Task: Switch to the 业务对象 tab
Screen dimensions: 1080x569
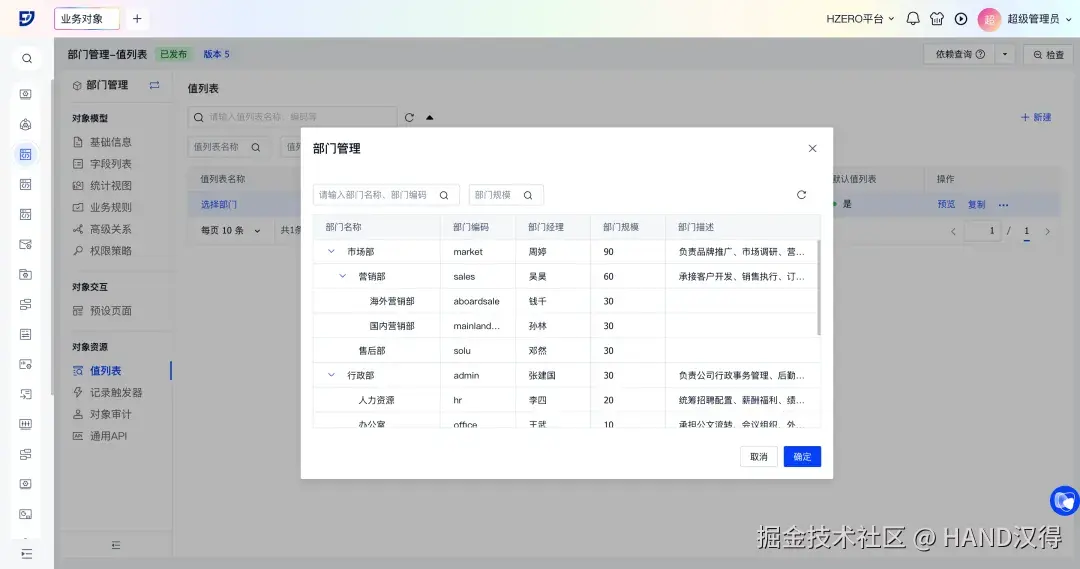Action: [x=87, y=19]
